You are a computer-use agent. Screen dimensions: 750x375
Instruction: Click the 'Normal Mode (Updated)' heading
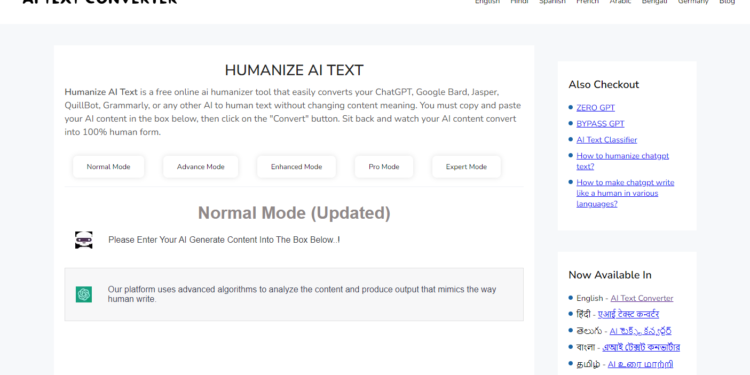point(294,213)
